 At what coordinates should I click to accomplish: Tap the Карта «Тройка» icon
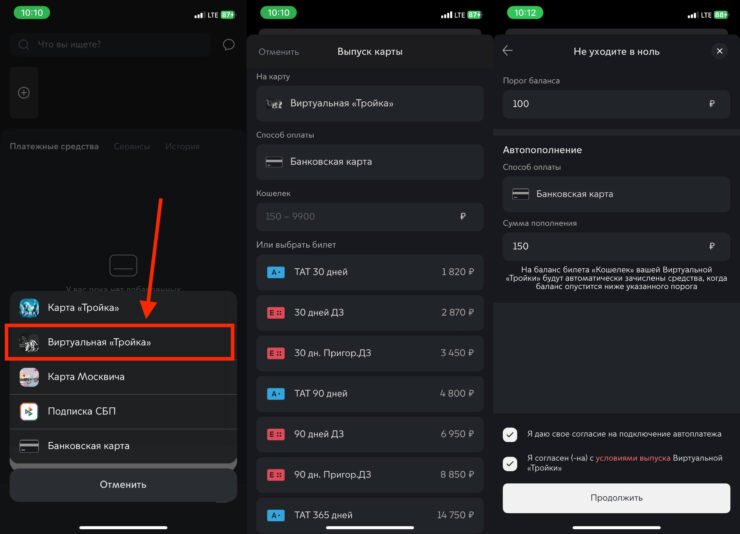29,308
